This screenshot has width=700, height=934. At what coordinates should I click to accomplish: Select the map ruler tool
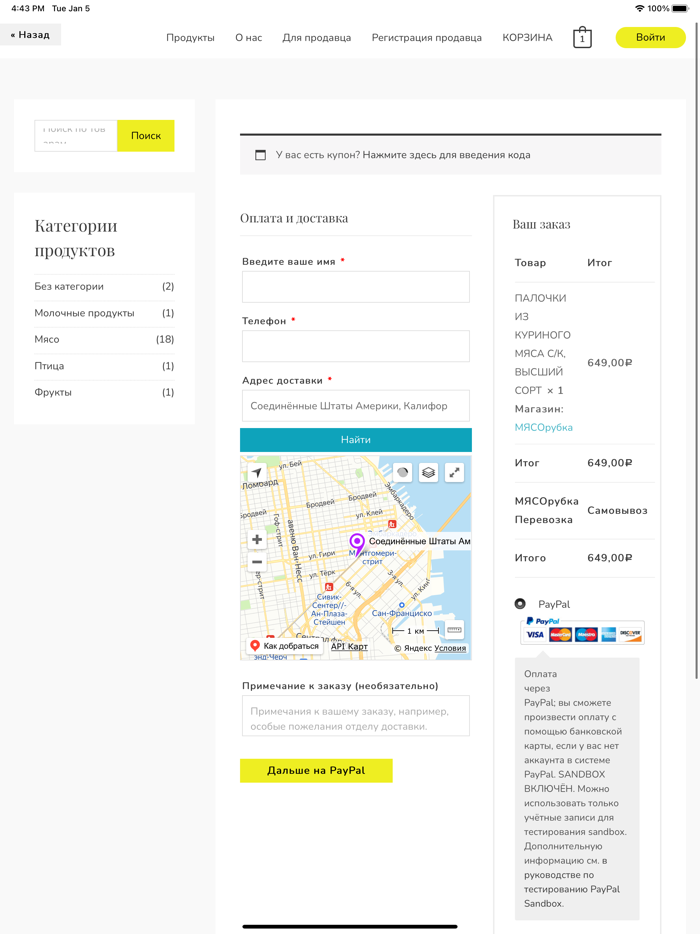point(454,630)
